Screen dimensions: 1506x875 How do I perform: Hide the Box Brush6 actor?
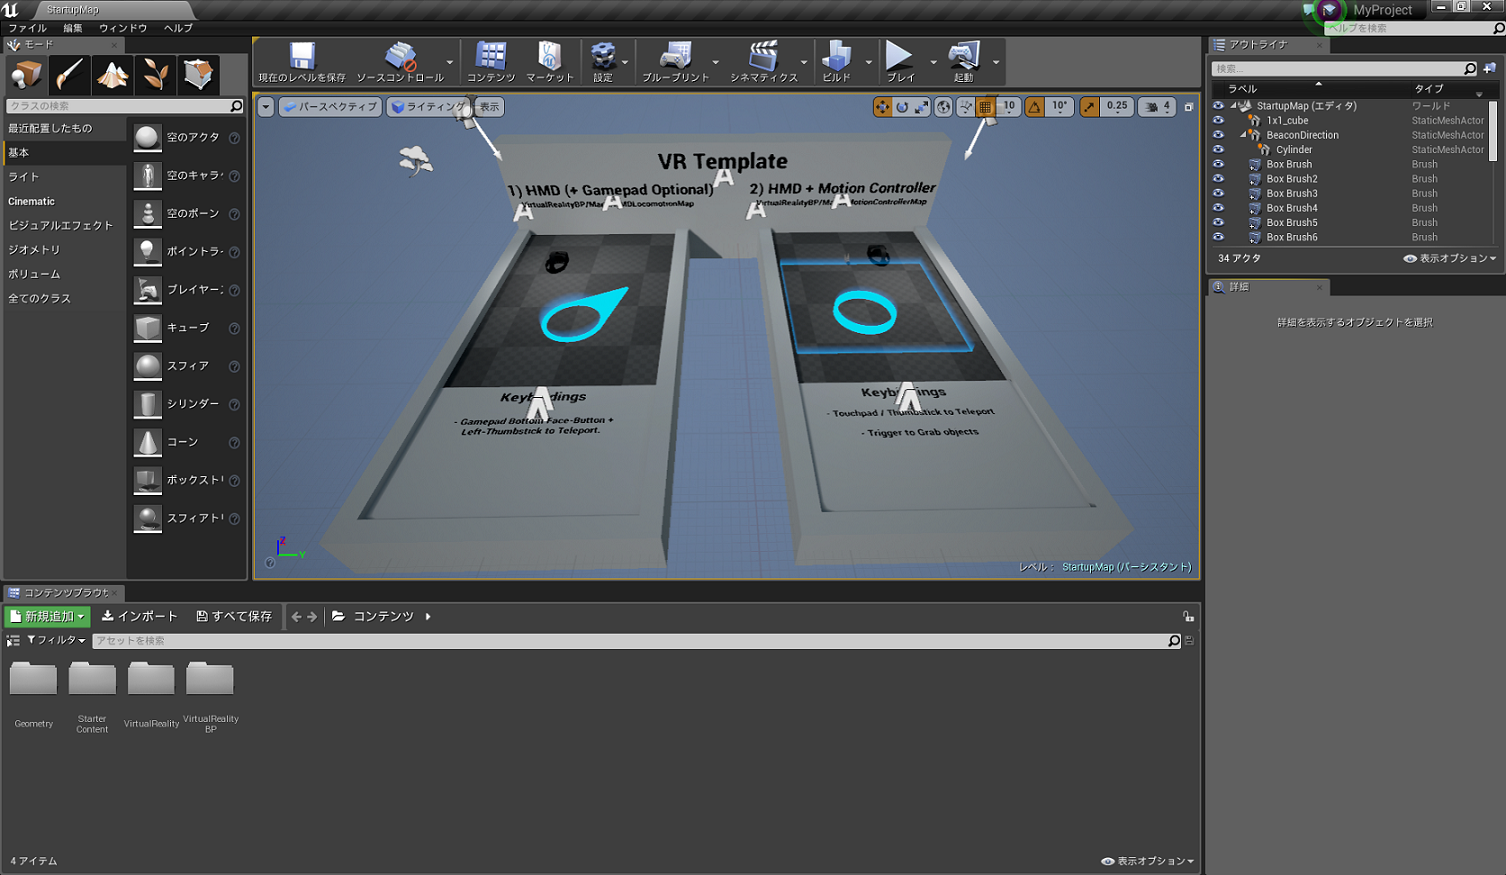(1218, 237)
